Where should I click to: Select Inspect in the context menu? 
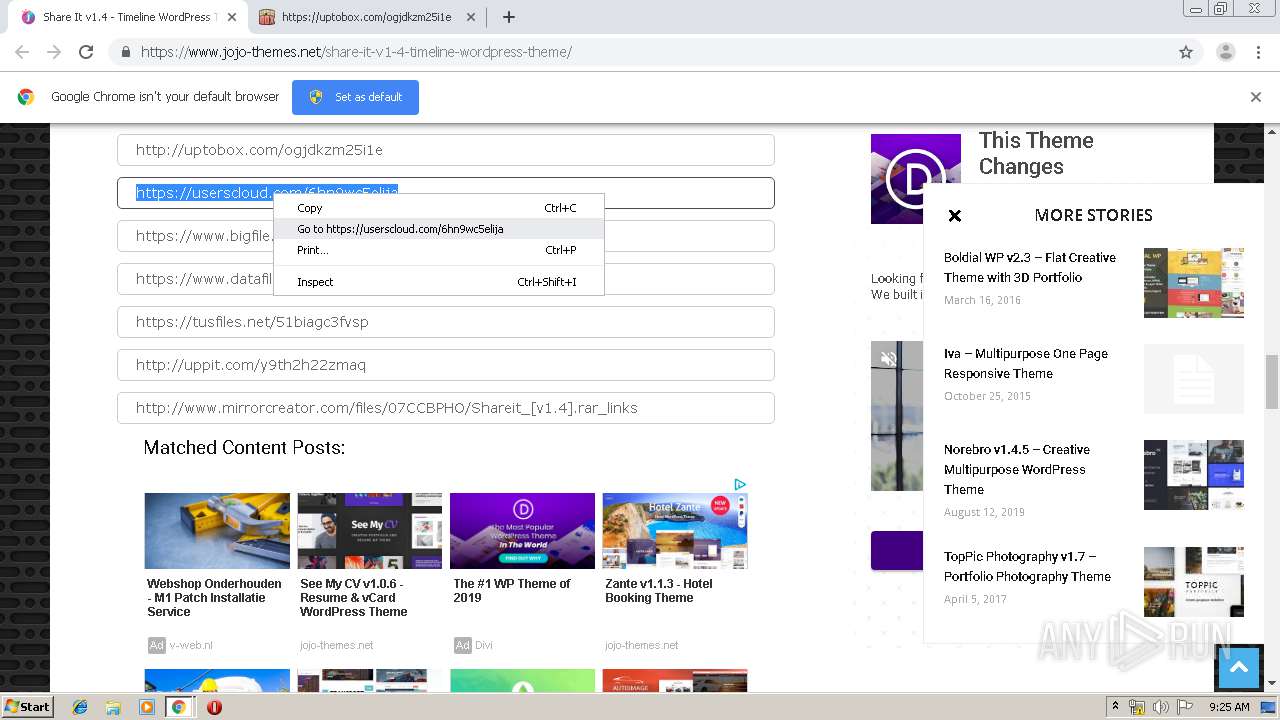click(439, 282)
